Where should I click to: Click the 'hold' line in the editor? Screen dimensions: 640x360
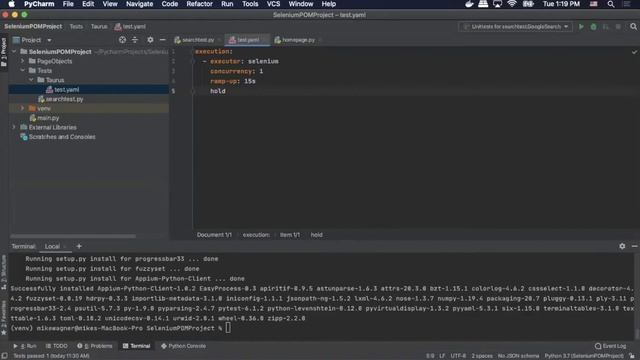click(218, 91)
